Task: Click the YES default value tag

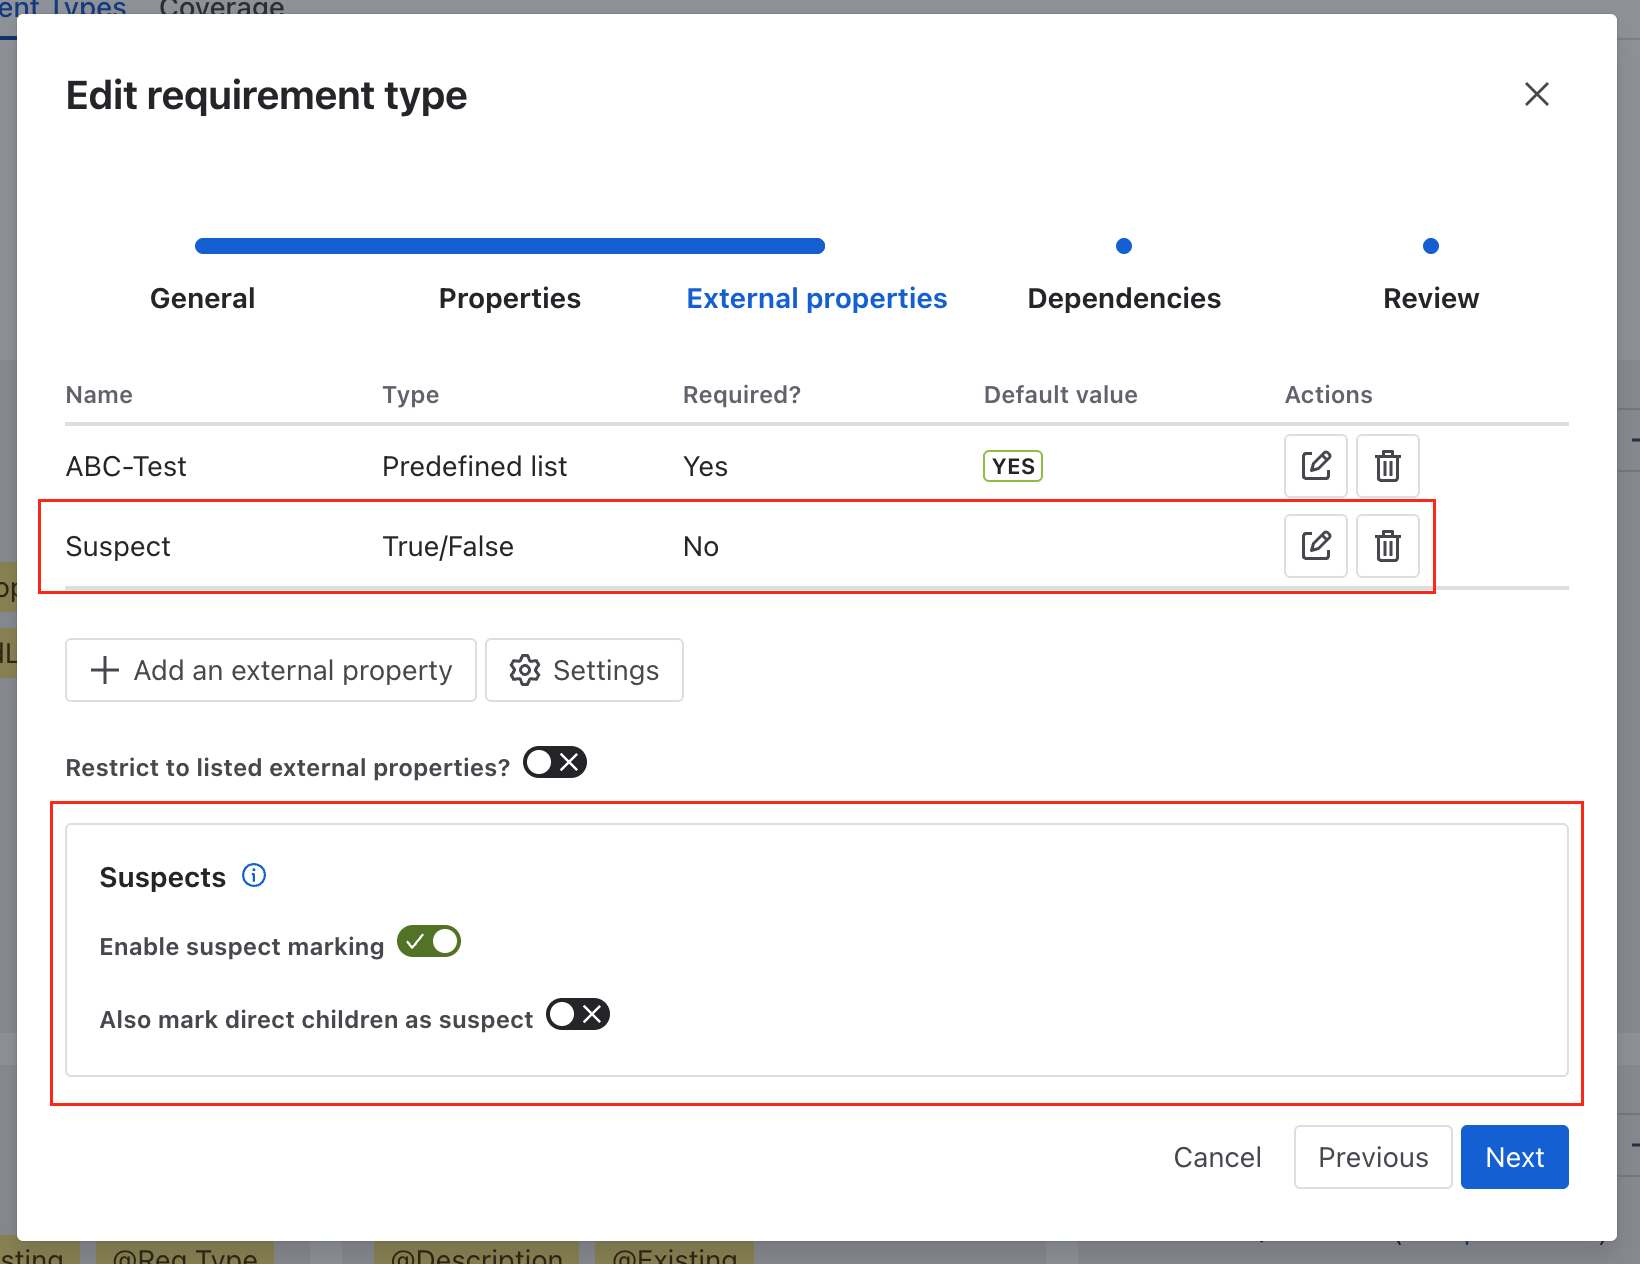Action: pyautogui.click(x=1013, y=466)
